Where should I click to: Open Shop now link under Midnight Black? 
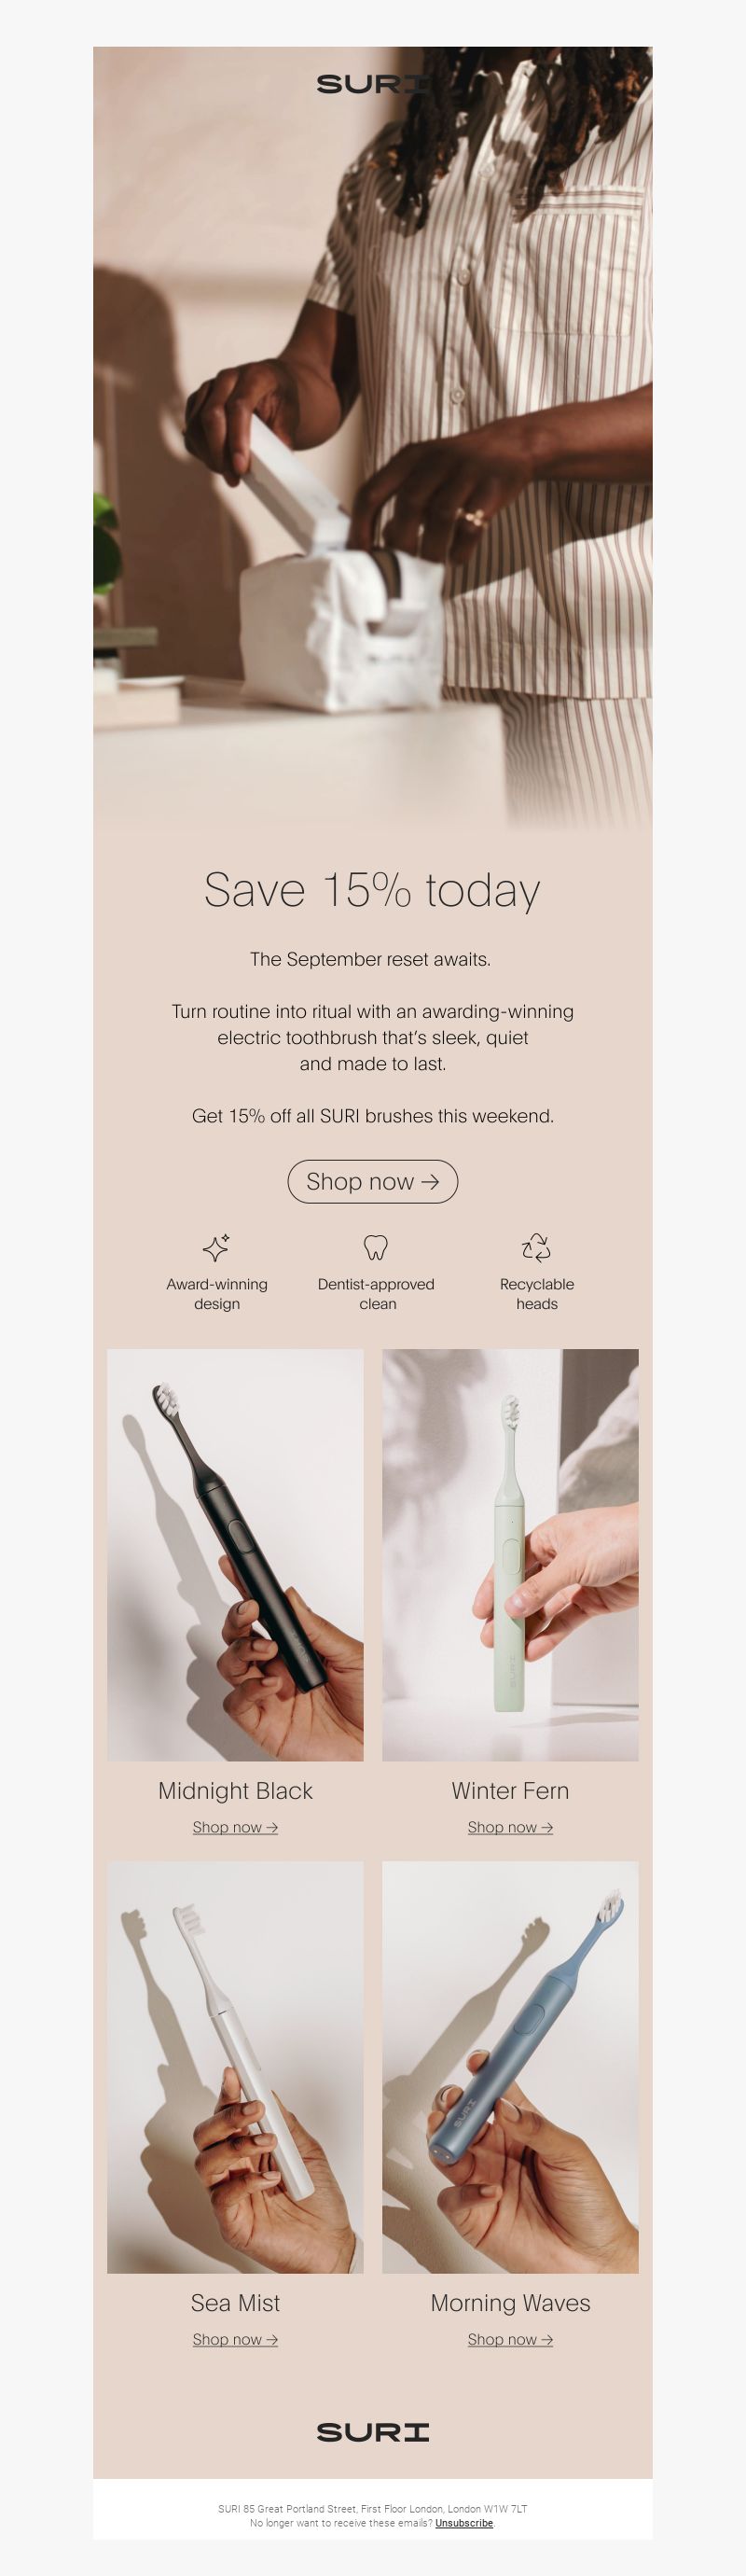pyautogui.click(x=235, y=1827)
